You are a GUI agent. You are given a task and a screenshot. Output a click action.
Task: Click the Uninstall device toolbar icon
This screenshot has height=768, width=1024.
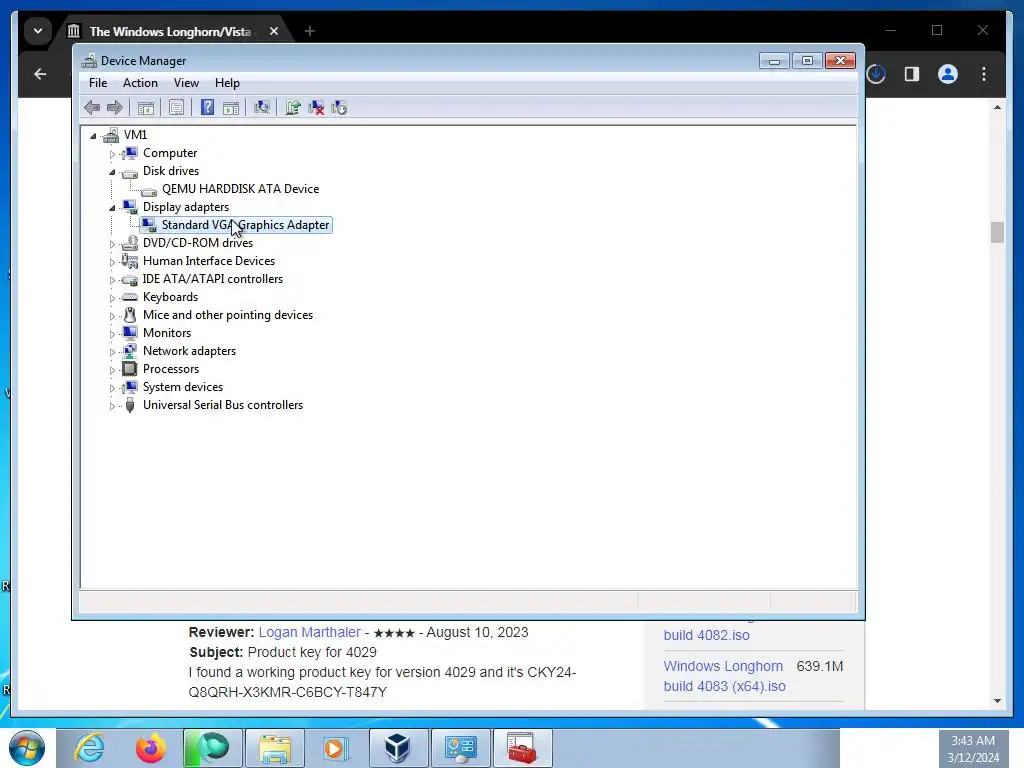pos(316,107)
